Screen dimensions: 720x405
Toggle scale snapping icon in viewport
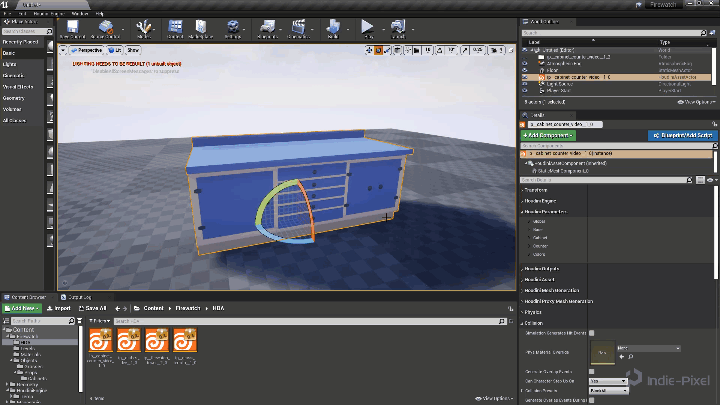point(465,50)
